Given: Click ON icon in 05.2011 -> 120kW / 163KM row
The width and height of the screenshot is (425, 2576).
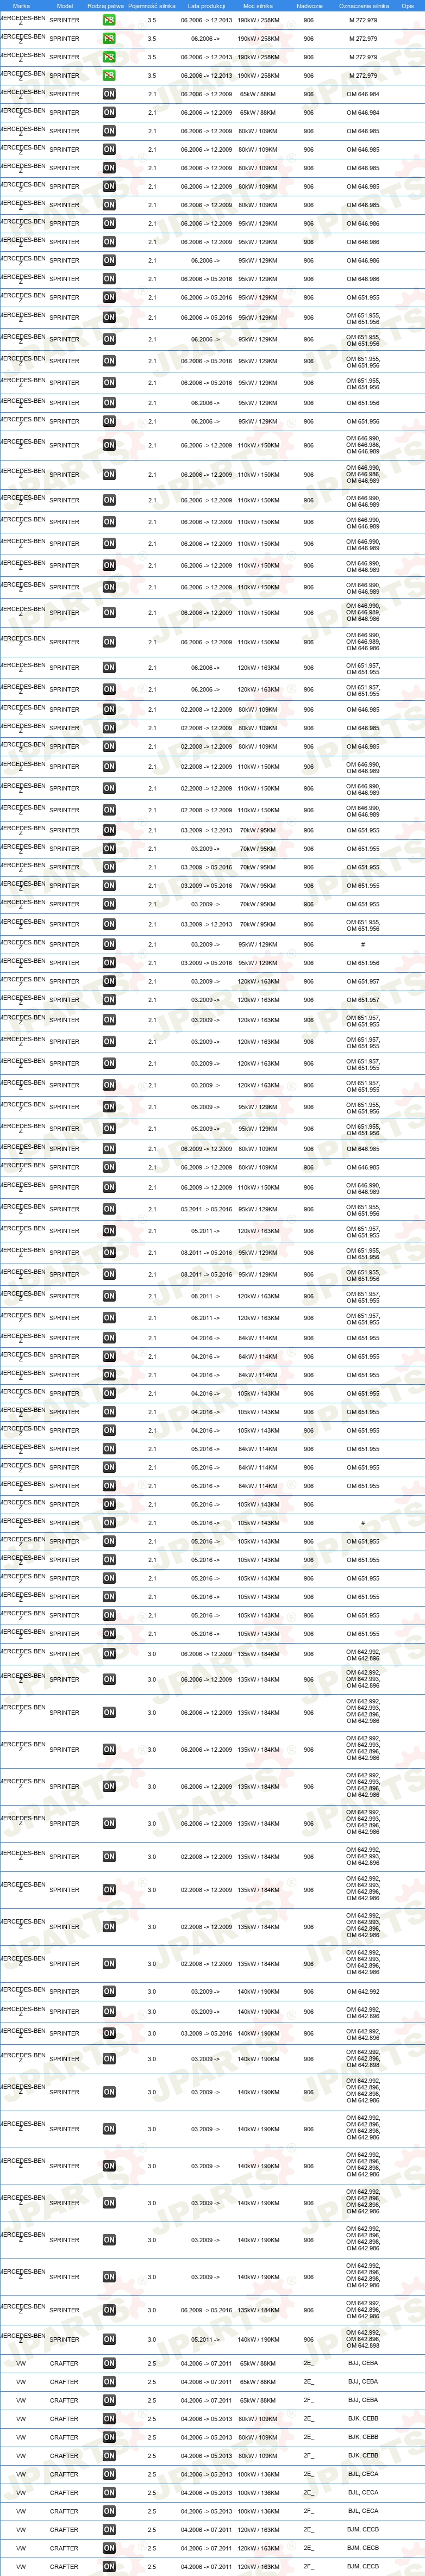Looking at the screenshot, I should pyautogui.click(x=109, y=1231).
